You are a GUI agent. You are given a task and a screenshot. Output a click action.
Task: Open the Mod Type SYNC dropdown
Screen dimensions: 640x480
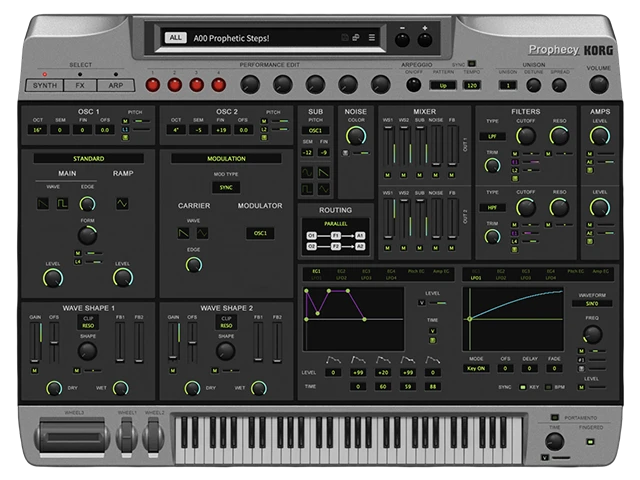click(x=226, y=187)
